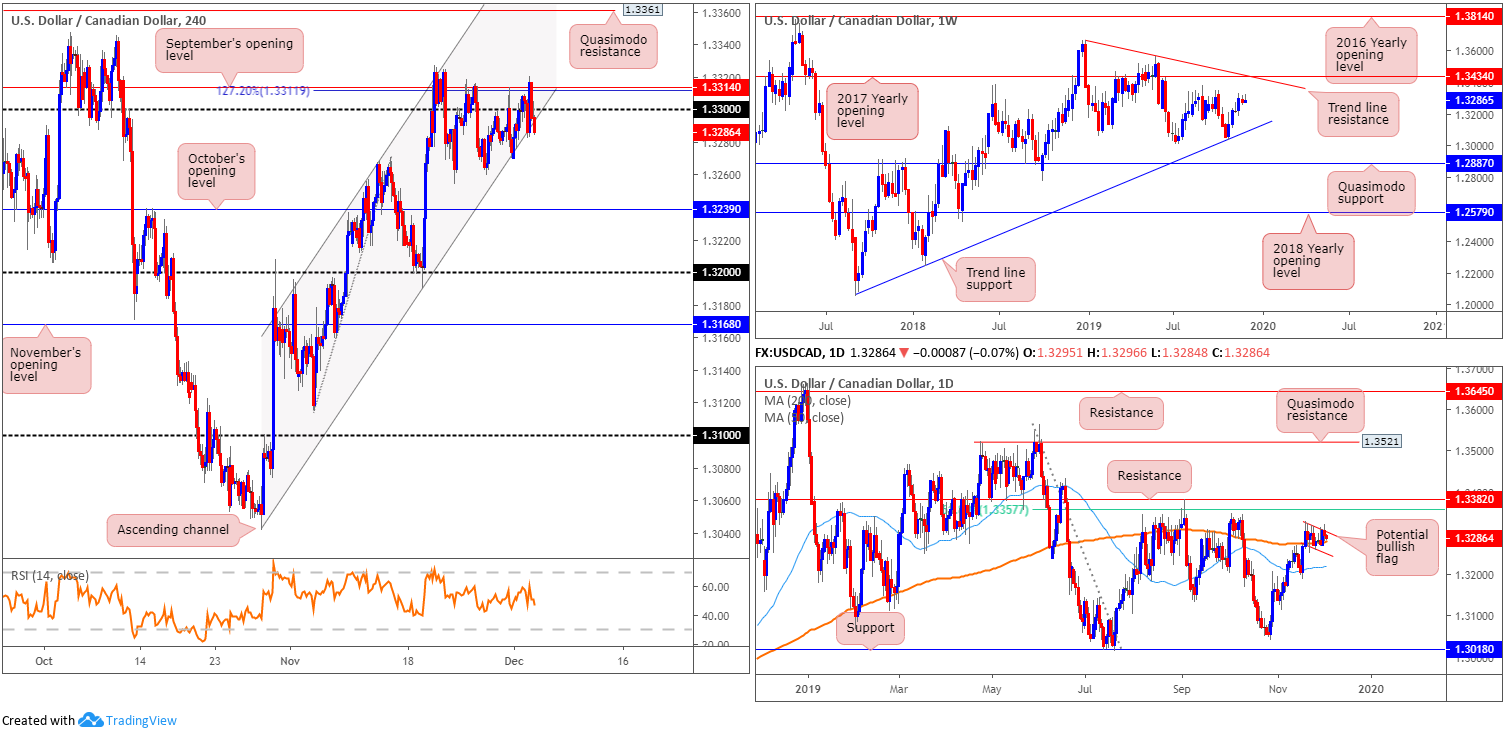Viewport: 1505px width, 733px height.
Task: Select the 1.38140 red price label
Action: pos(1473,18)
